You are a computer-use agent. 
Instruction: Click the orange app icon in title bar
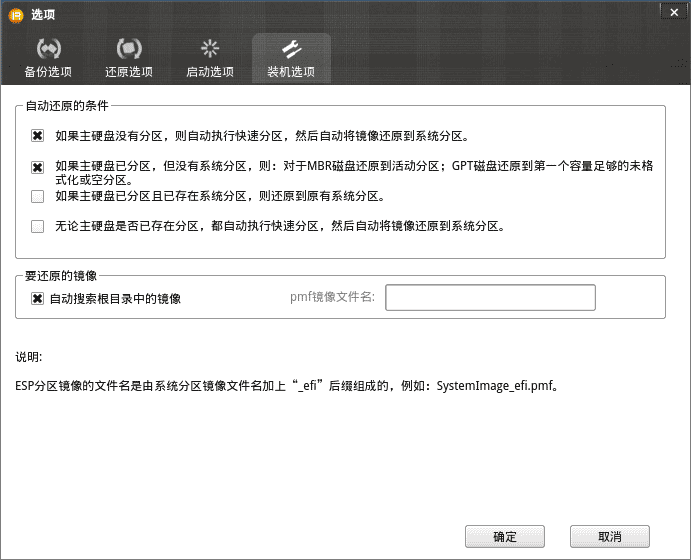(x=16, y=14)
